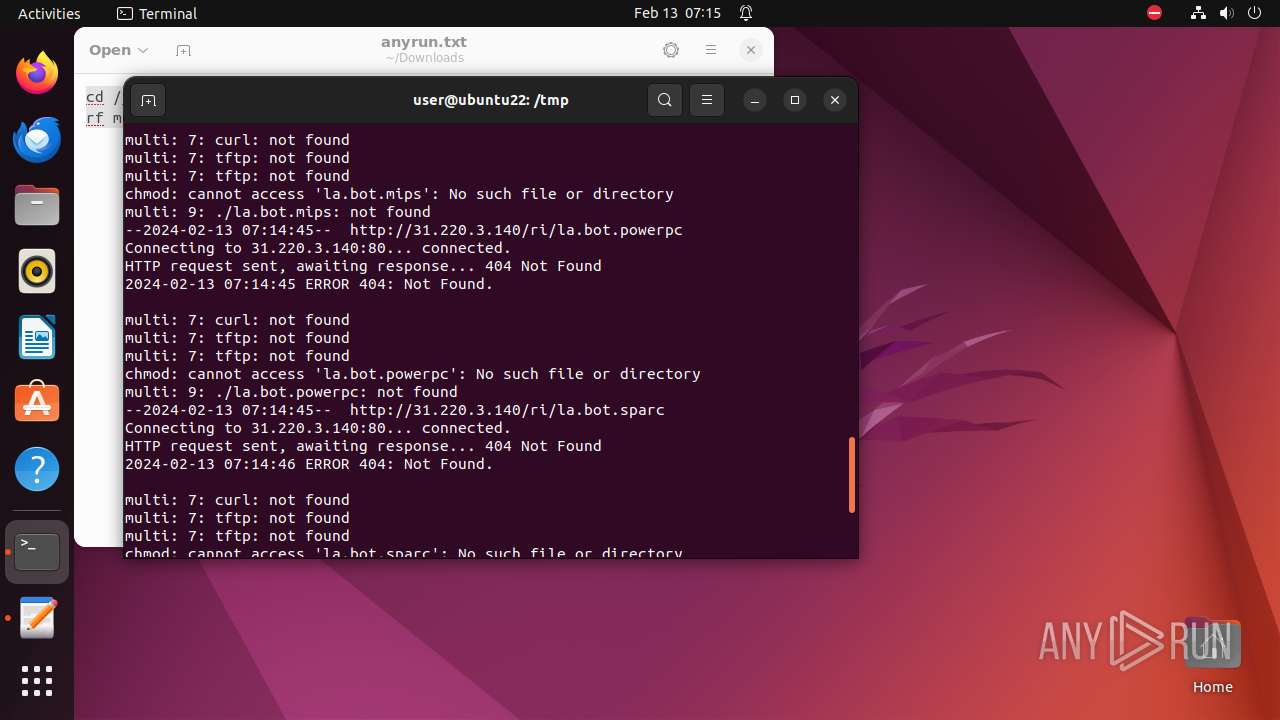This screenshot has width=1280, height=720.
Task: Launch LibreOffice Writer from the dock
Action: [x=37, y=337]
